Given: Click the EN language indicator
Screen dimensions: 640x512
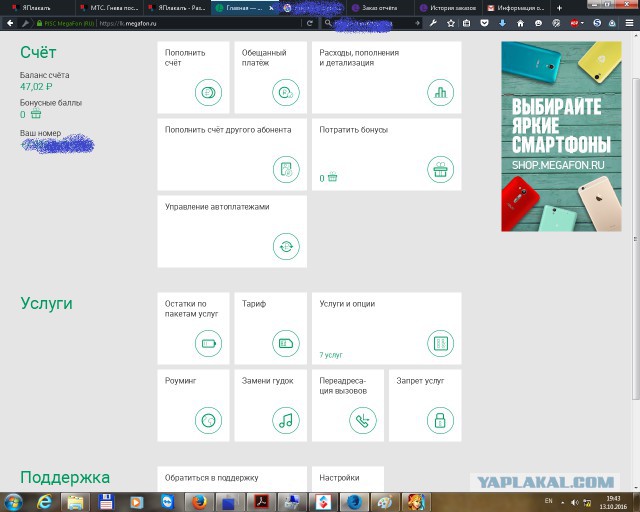Looking at the screenshot, I should click(x=549, y=501).
